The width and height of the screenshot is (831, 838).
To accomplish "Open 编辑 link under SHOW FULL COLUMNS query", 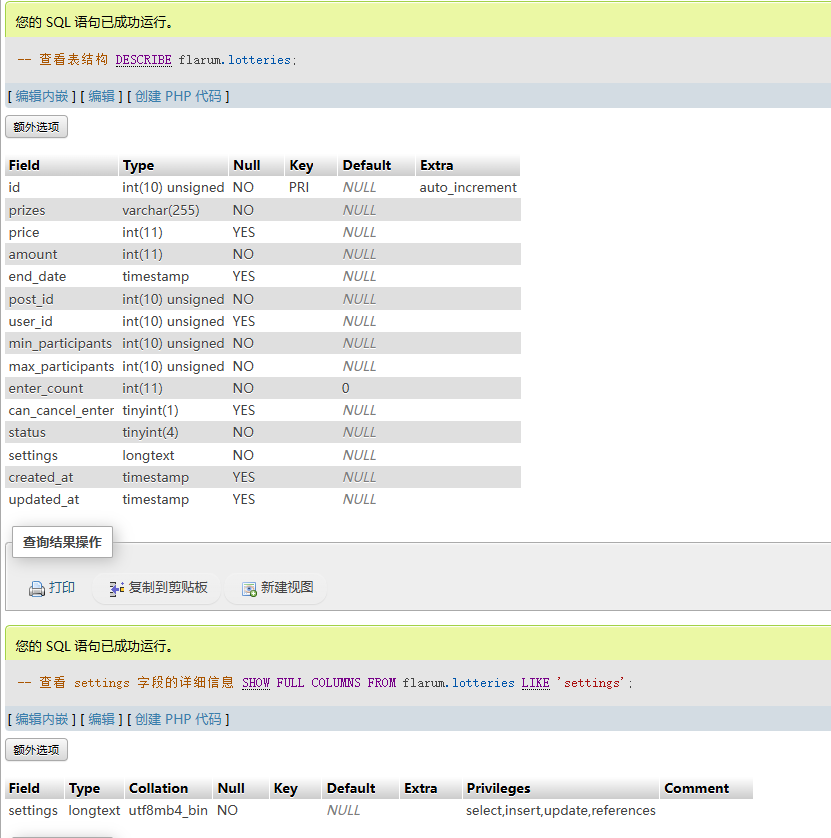I will click(102, 719).
